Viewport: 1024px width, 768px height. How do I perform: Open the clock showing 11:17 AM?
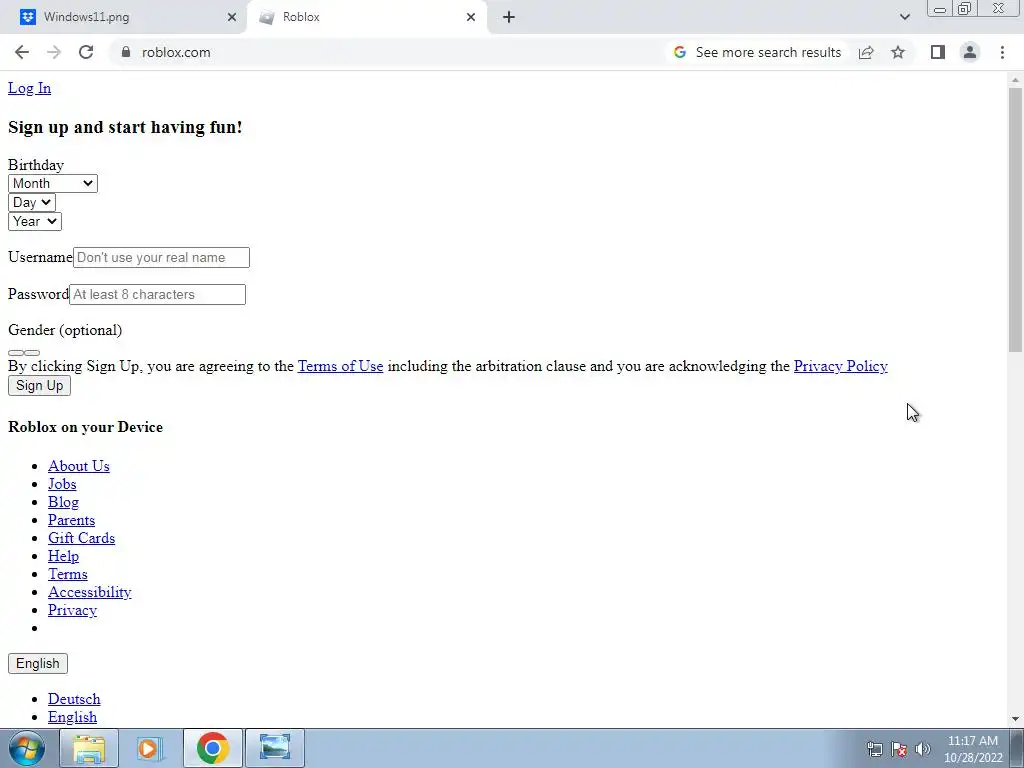[x=973, y=749]
